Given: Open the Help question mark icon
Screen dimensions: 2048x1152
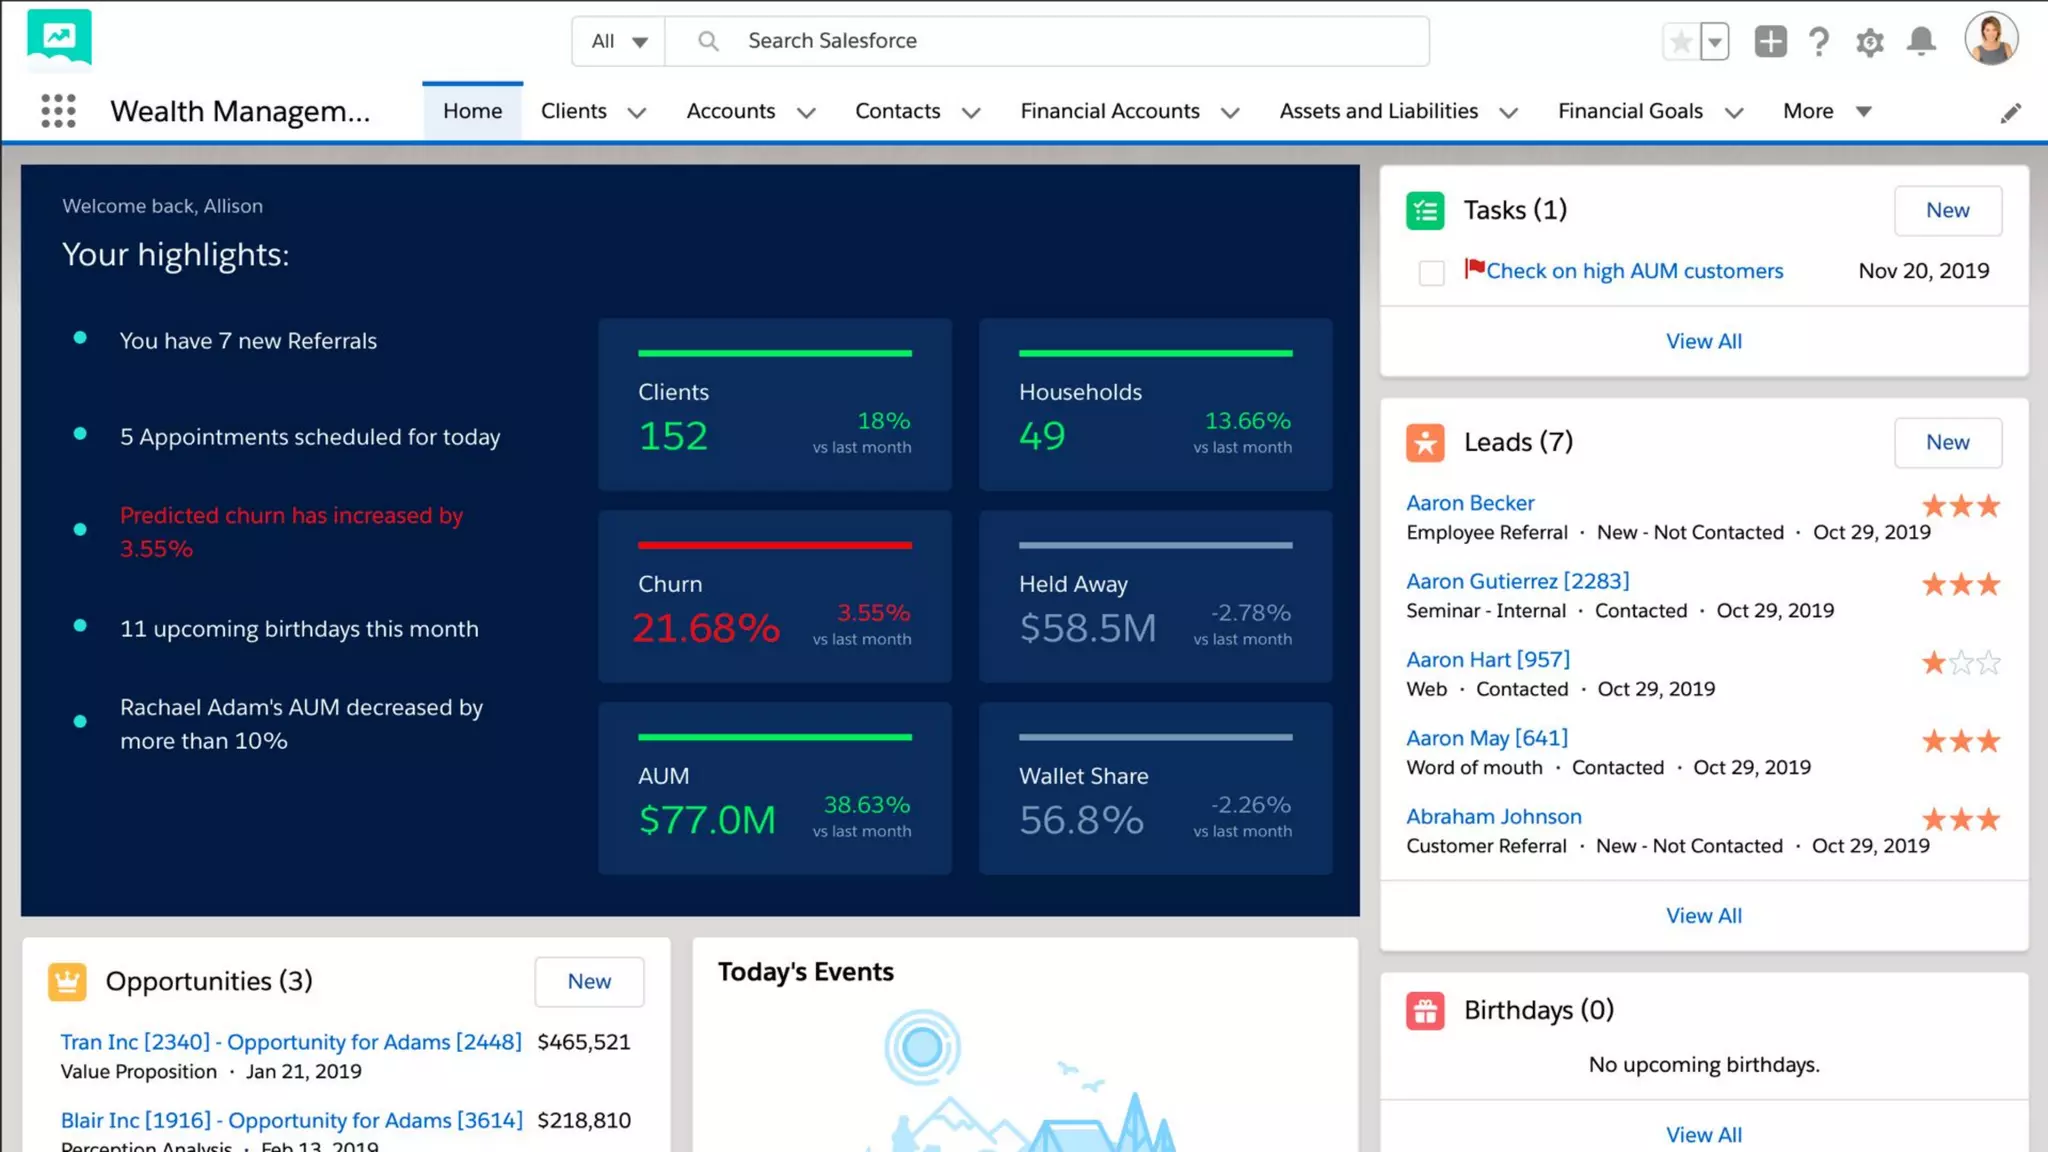Looking at the screenshot, I should 1819,42.
